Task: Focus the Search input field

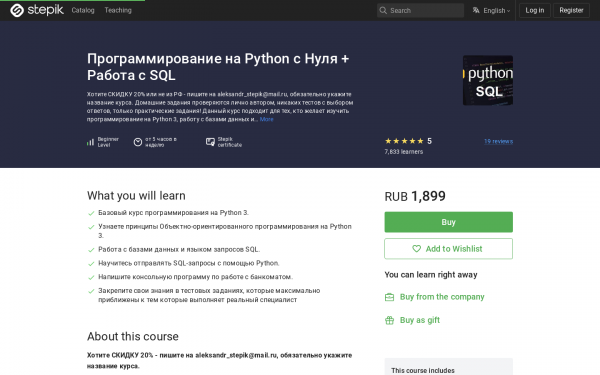Action: pyautogui.click(x=420, y=10)
